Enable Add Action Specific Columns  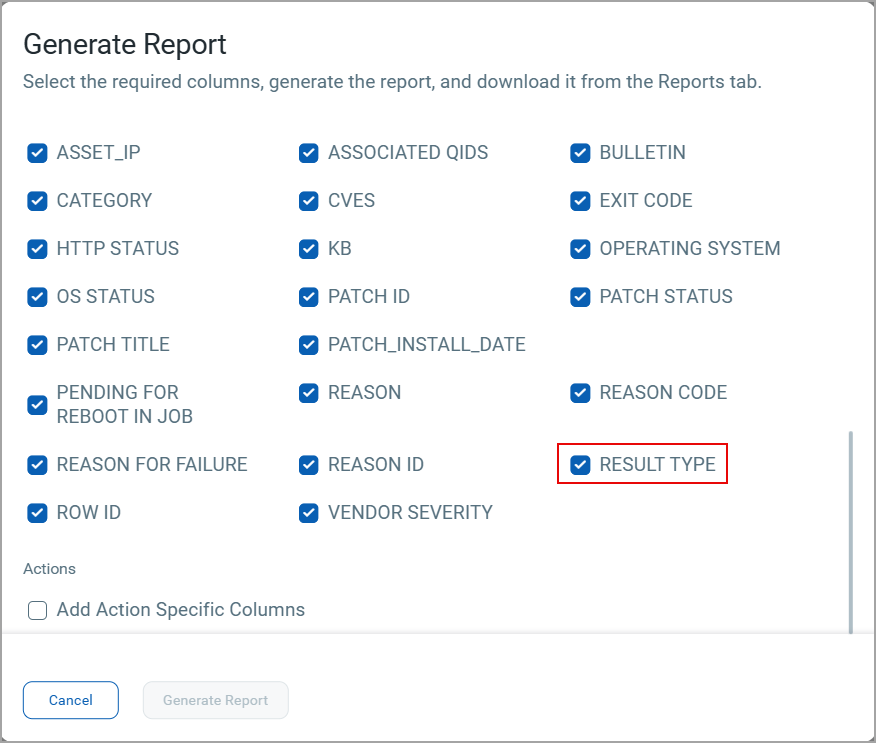click(x=37, y=610)
